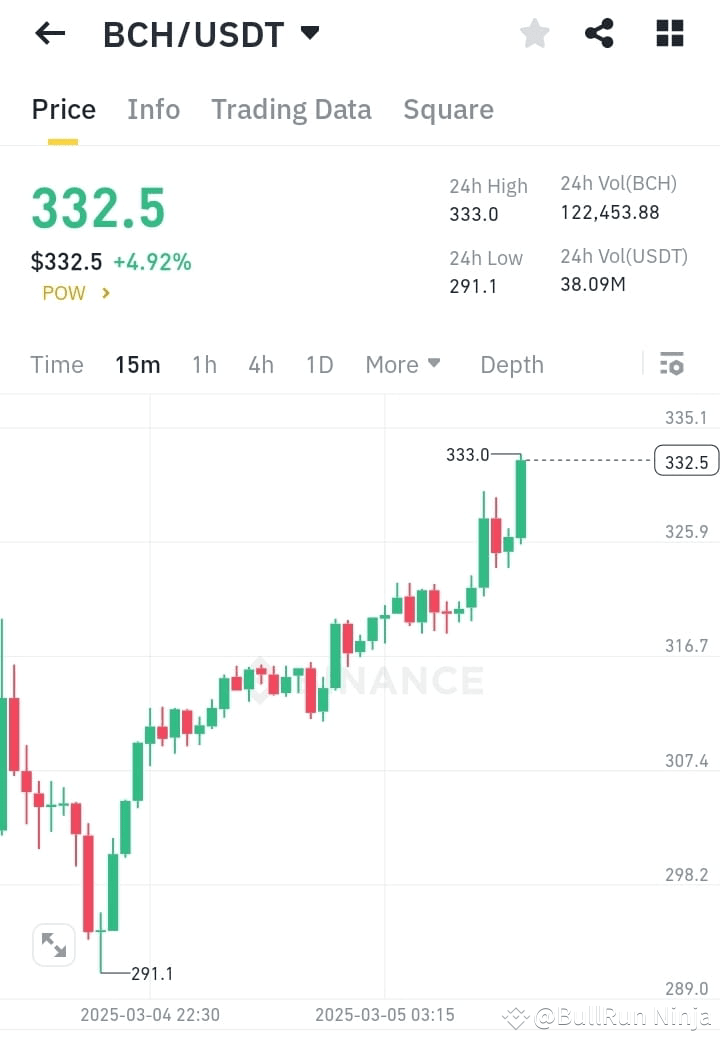
Task: Click the 24h High value 333.0
Action: (471, 214)
